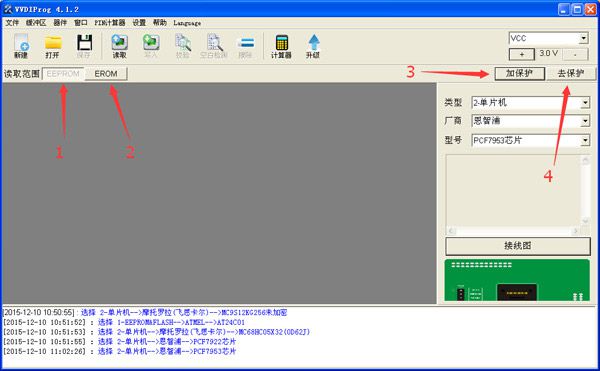This screenshot has height=371, width=600.
Task: Select the EEPROM read range toggle
Action: pos(63,74)
